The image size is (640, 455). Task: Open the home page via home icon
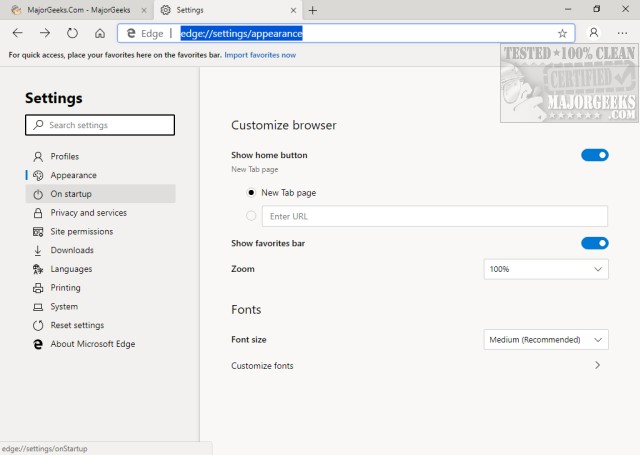[100, 33]
